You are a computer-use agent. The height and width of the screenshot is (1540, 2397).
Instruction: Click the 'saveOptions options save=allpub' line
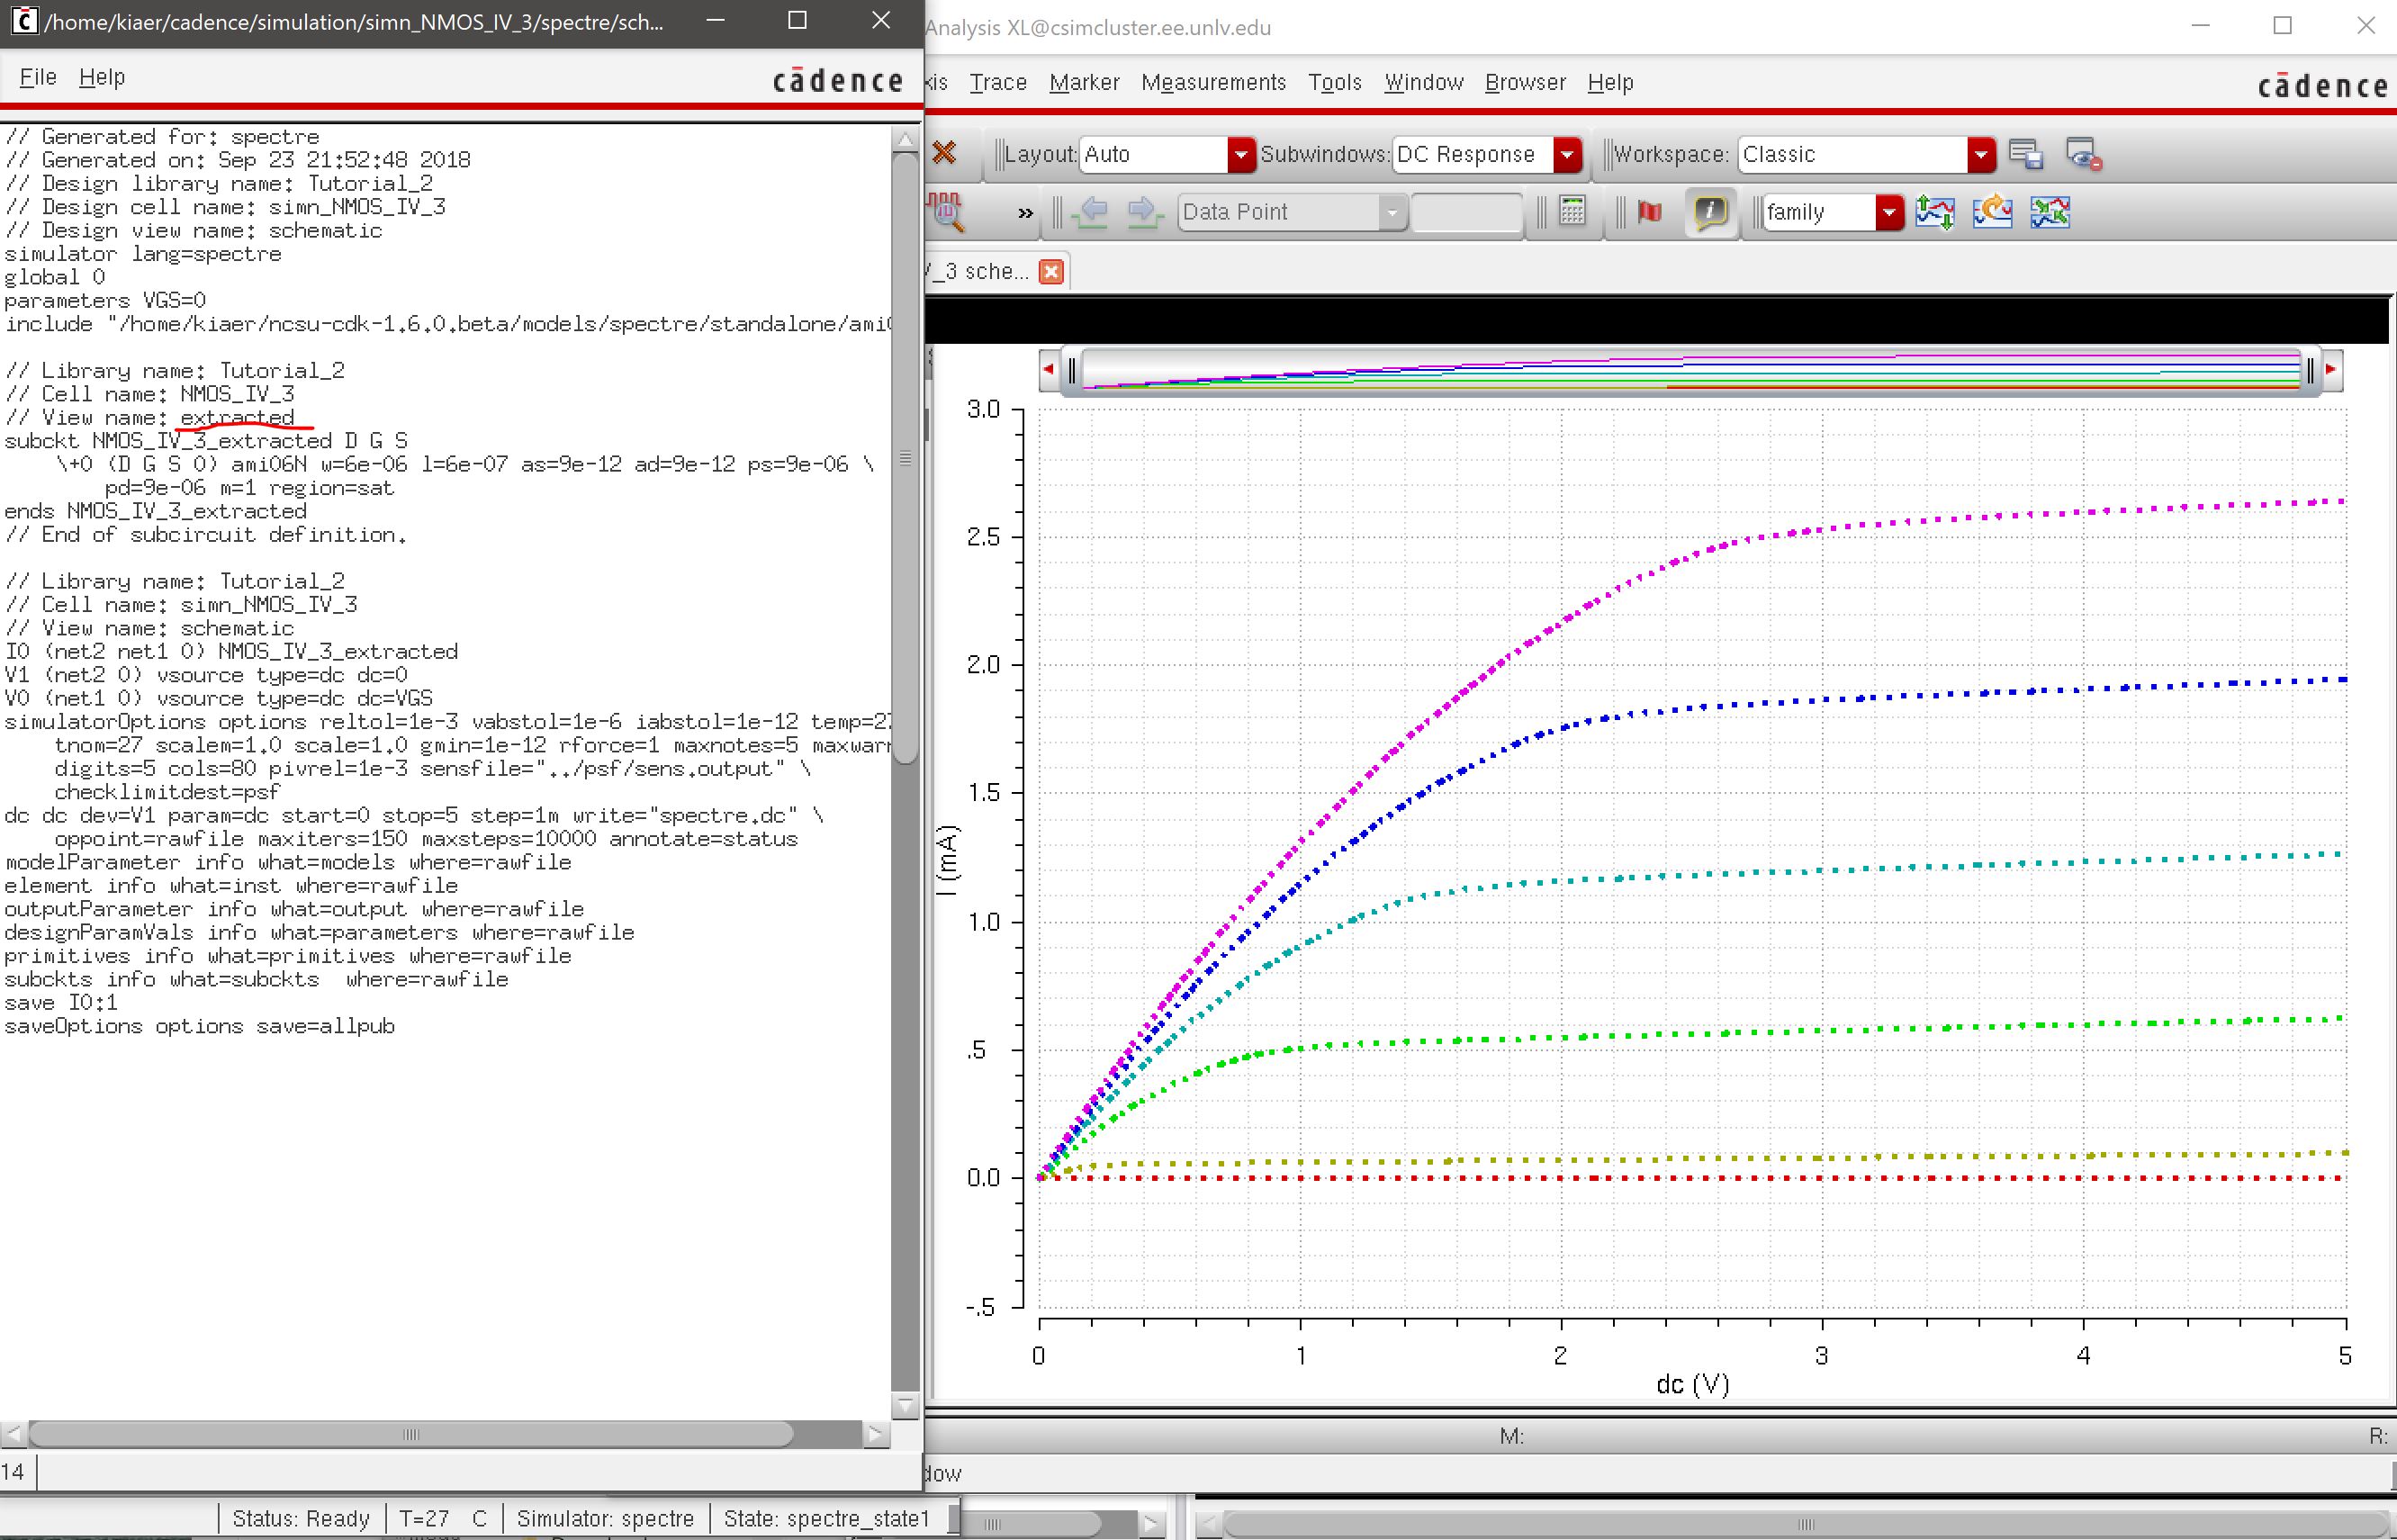(x=200, y=1026)
